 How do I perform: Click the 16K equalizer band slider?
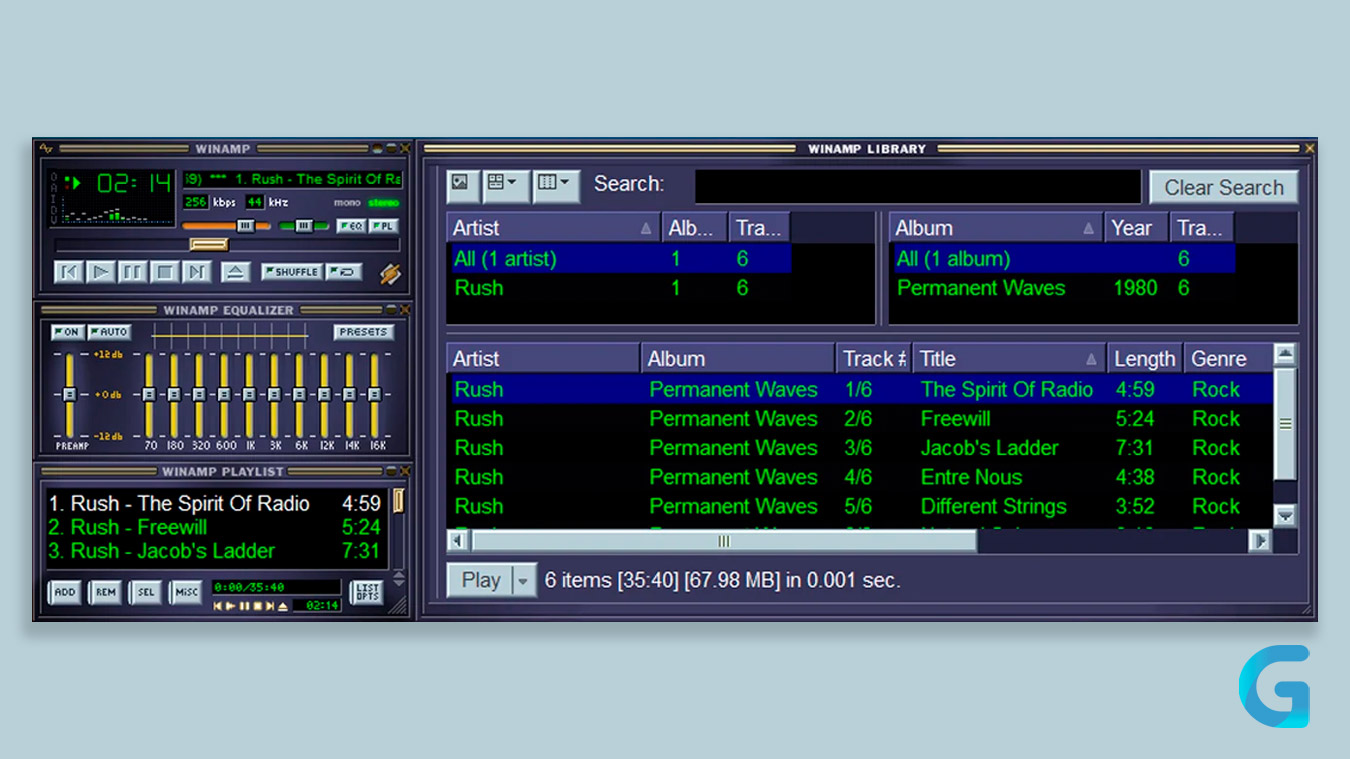pyautogui.click(x=376, y=394)
